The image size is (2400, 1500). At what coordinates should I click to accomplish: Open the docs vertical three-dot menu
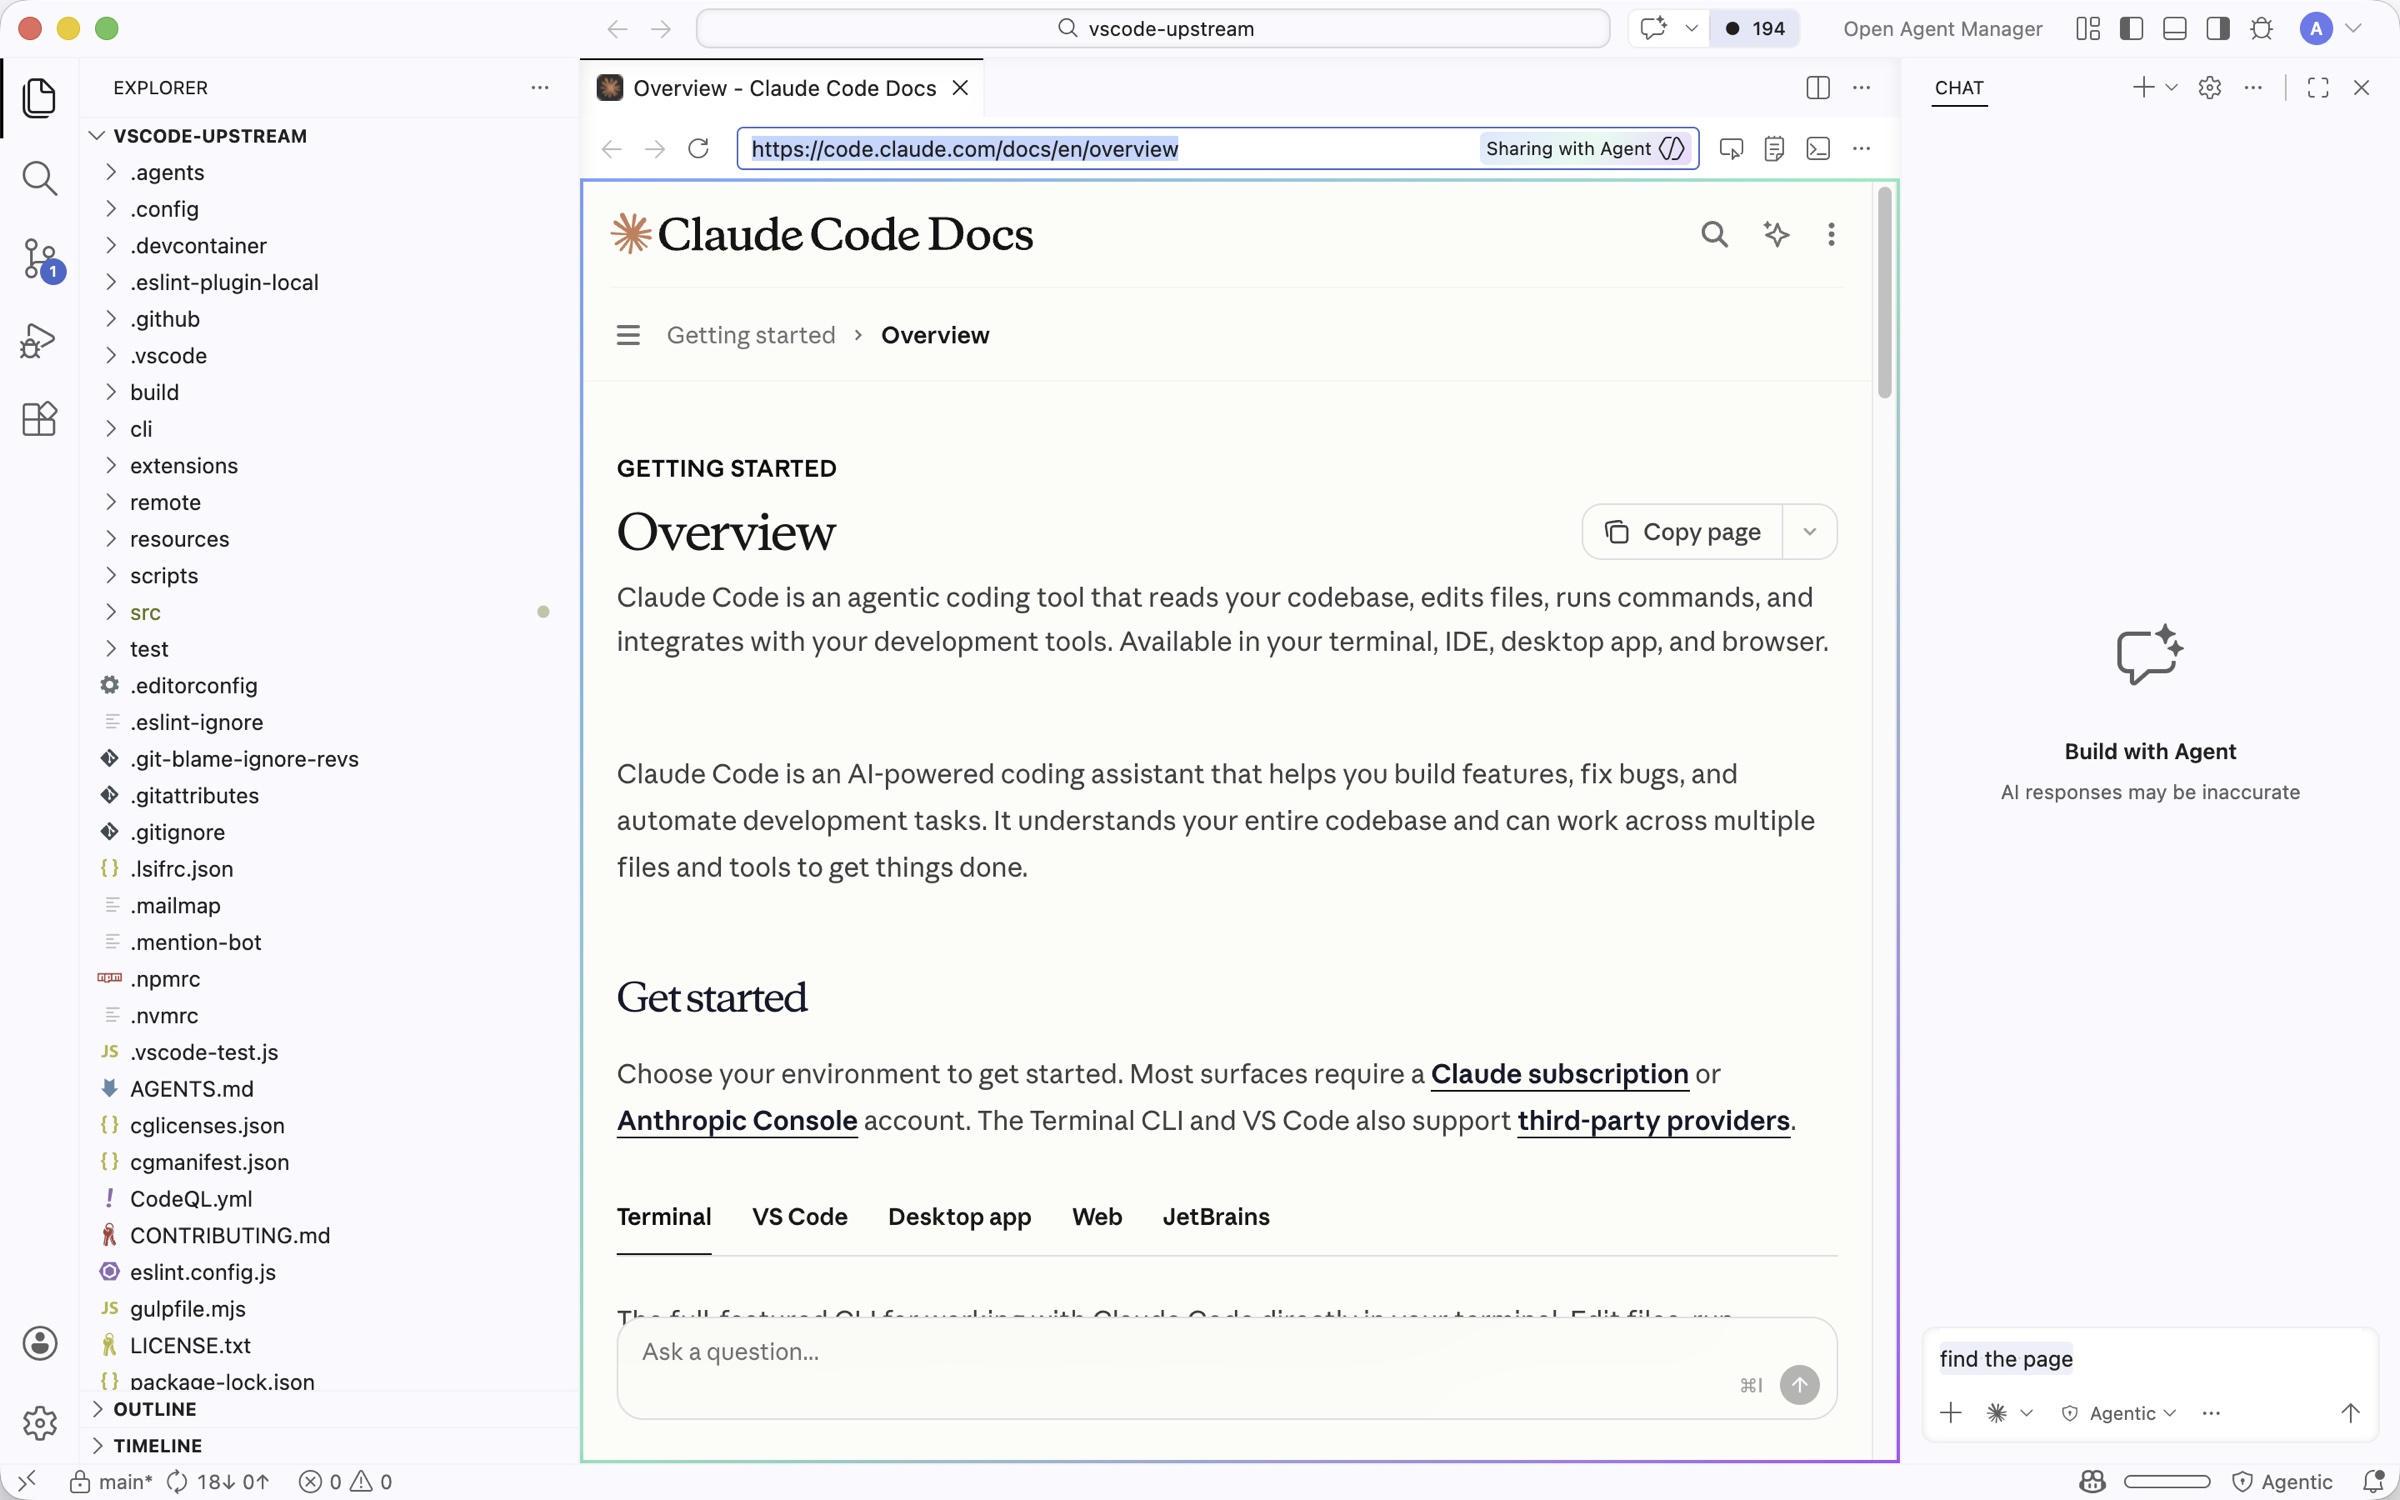pyautogui.click(x=1831, y=234)
